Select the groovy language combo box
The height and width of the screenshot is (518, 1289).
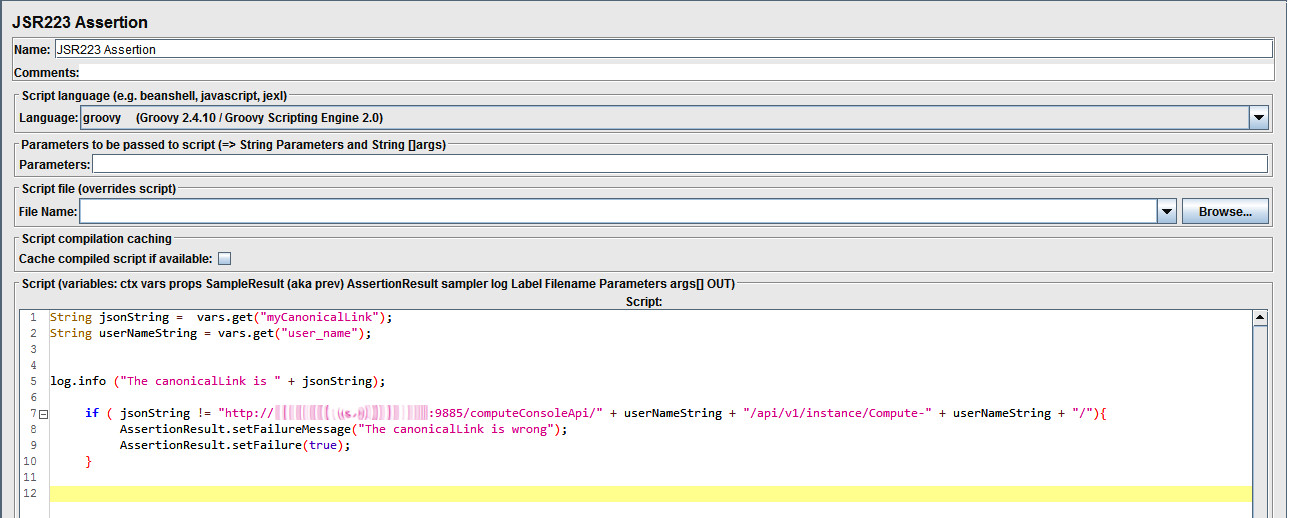(674, 118)
